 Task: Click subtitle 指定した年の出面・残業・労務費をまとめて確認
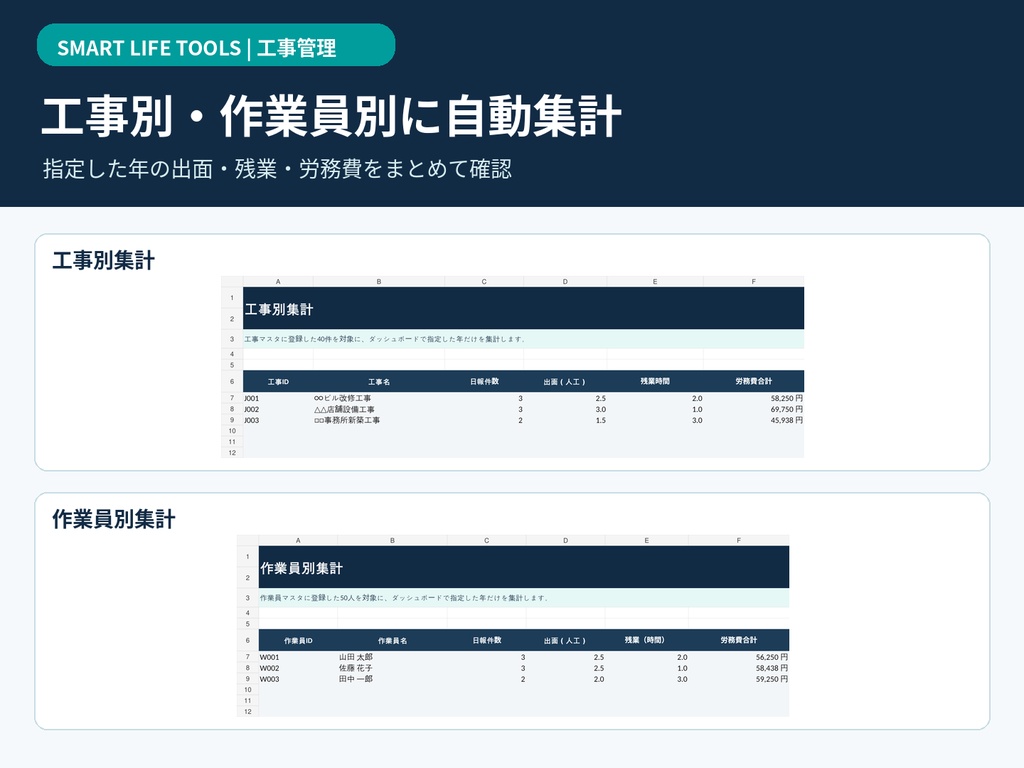click(x=278, y=169)
